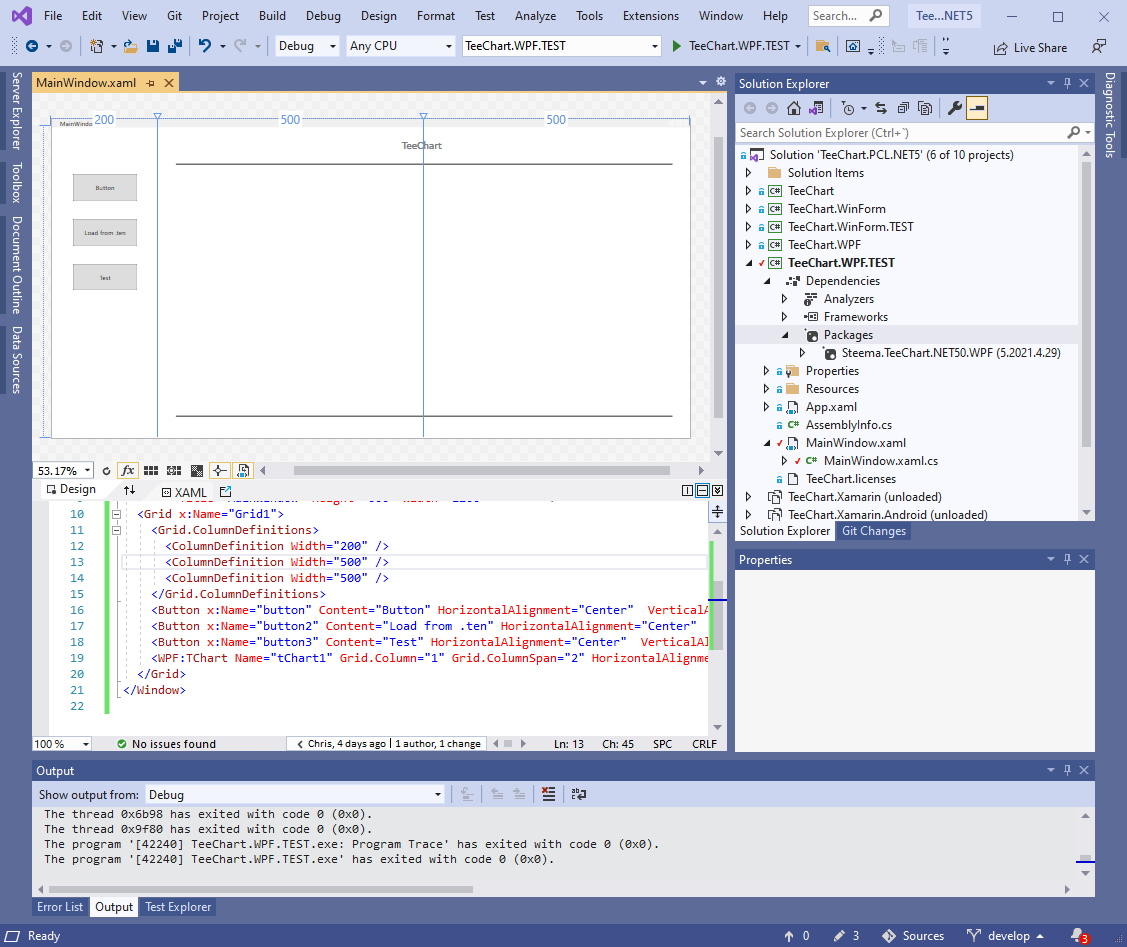This screenshot has width=1127, height=947.
Task: Collapse the XAML pane with the chevron icon
Action: click(717, 491)
